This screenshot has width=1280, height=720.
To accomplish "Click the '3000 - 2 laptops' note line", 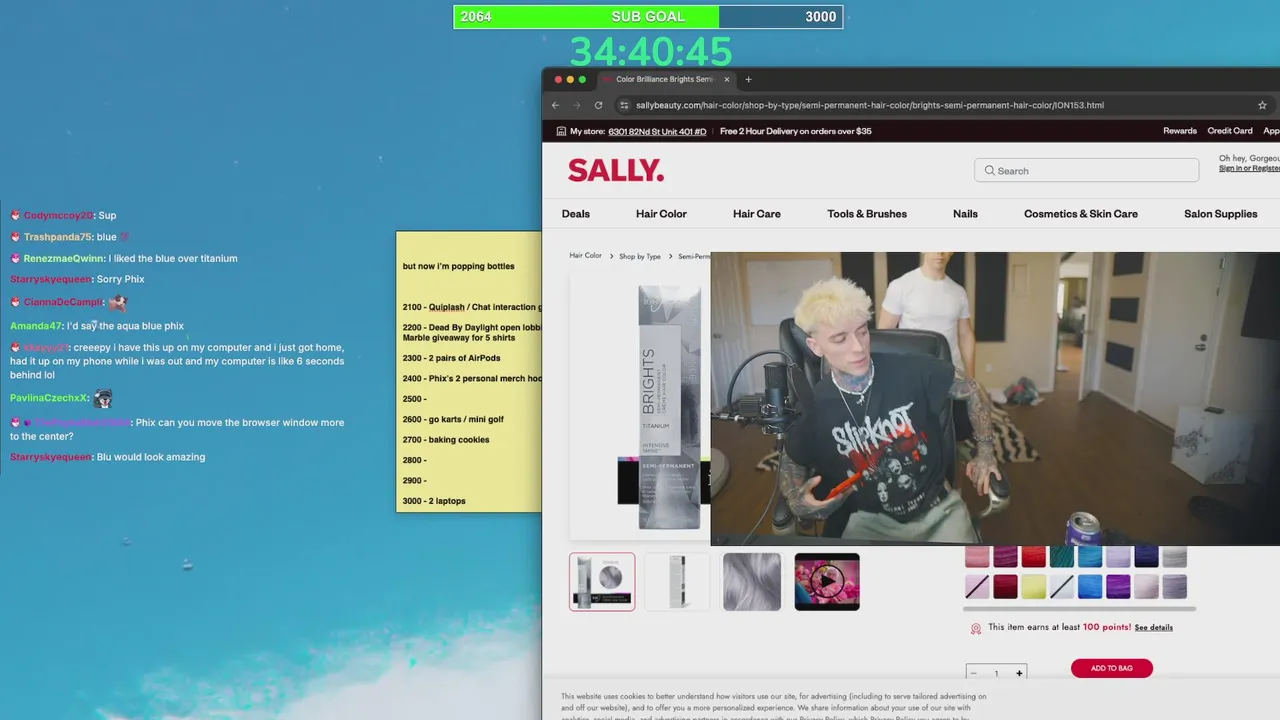I will (434, 501).
